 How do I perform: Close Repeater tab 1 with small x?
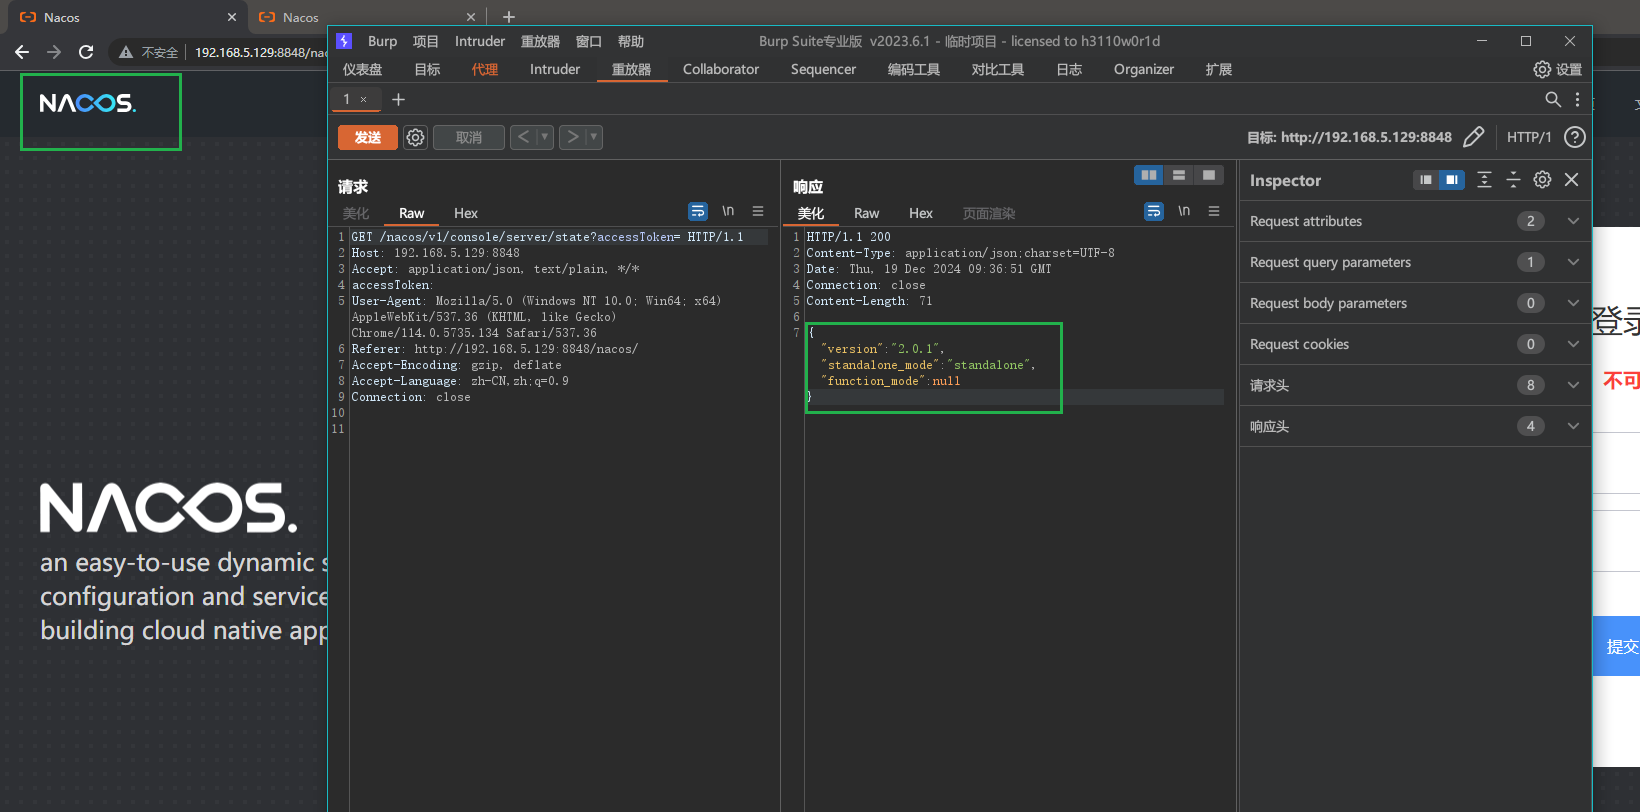(x=363, y=100)
